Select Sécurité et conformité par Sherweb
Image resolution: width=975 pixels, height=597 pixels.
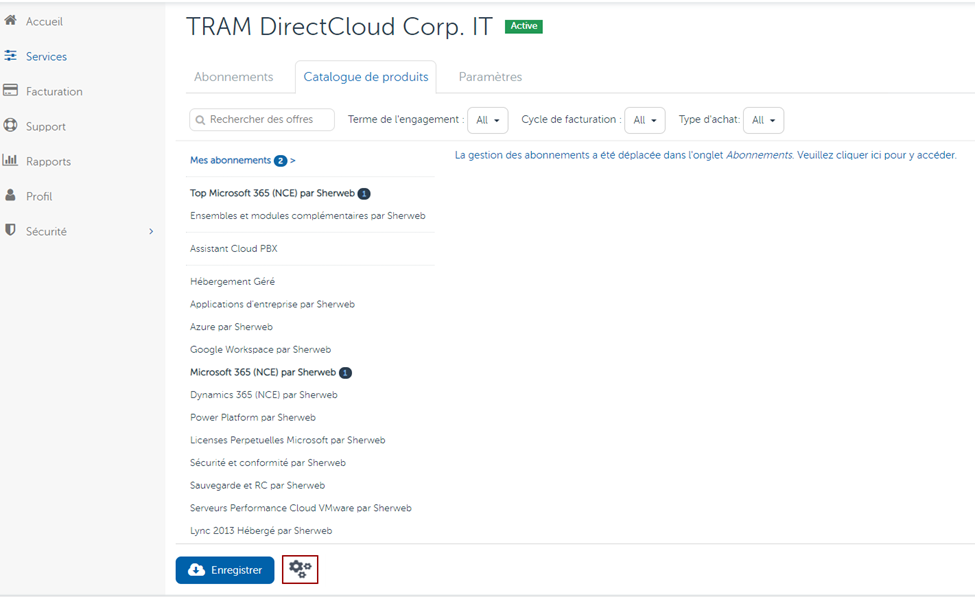coord(268,463)
